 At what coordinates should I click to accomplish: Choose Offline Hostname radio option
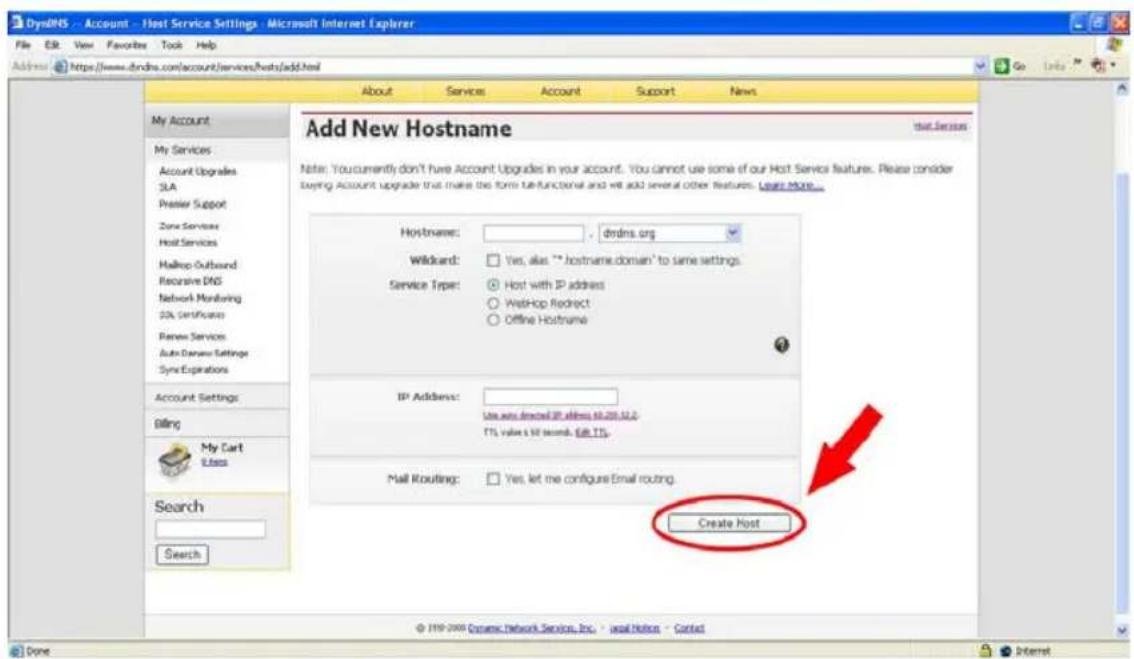(x=493, y=320)
